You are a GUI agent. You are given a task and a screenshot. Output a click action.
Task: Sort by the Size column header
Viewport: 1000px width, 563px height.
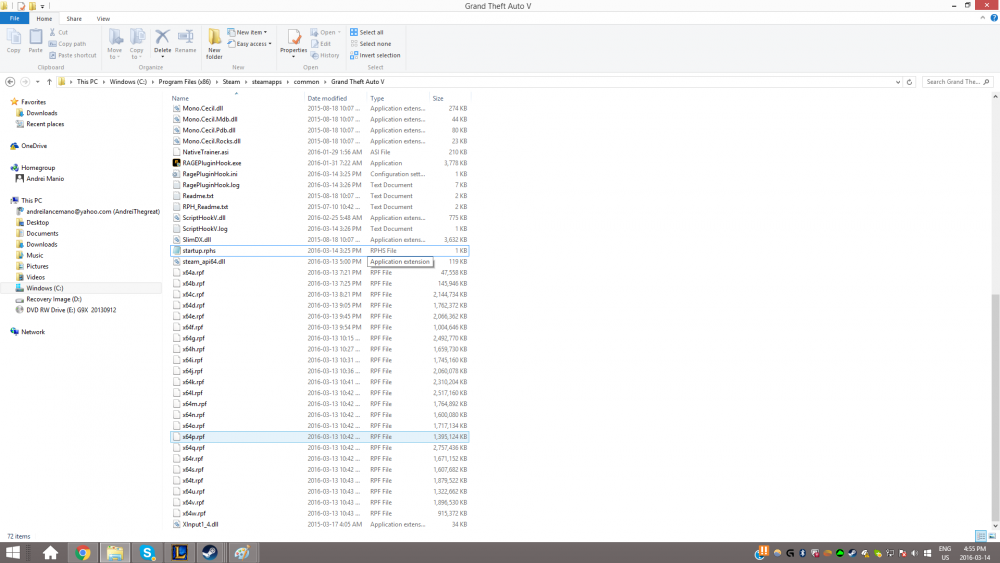pos(450,98)
